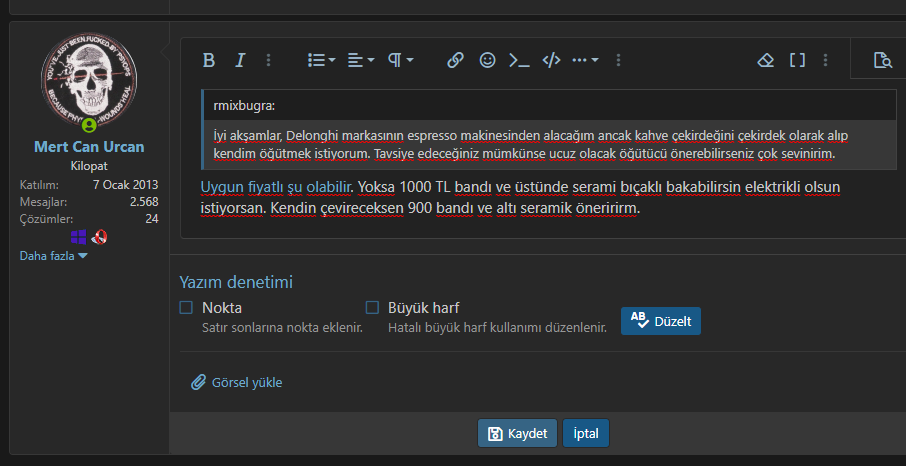
Task: Click the Yazım denetimi heading
Action: 236,282
